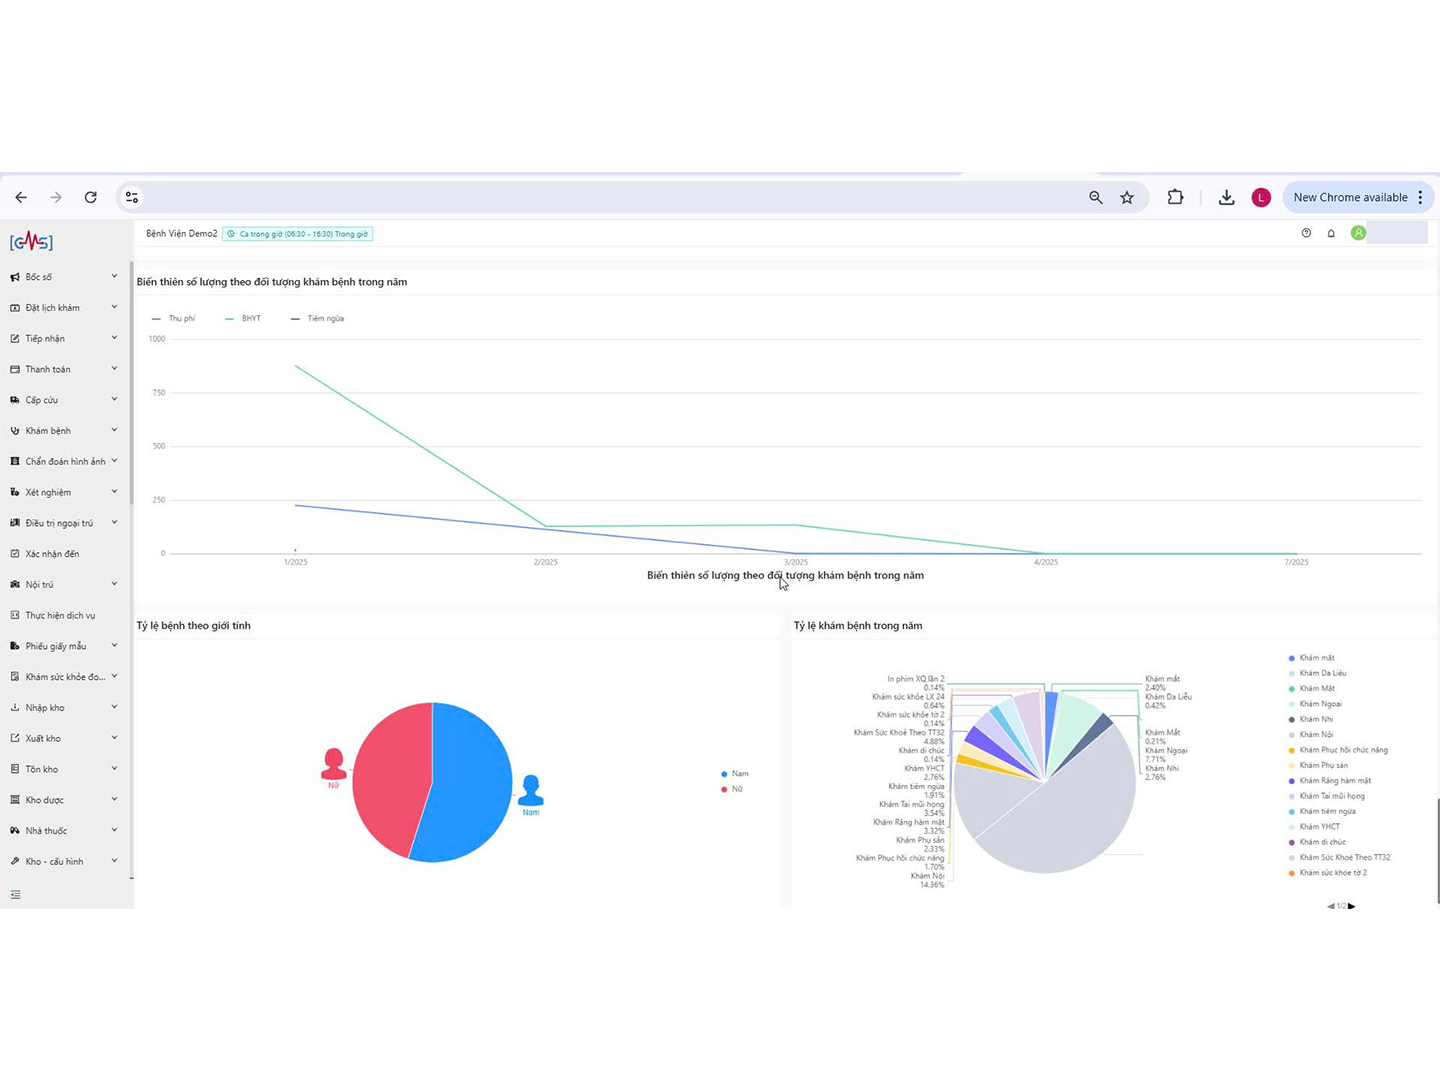Open Thực hiện dịch vụ menu item

pos(60,616)
